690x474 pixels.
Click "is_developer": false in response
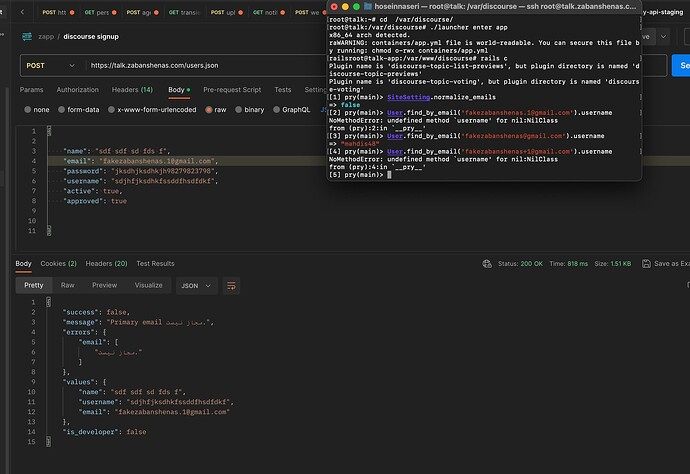(x=104, y=432)
